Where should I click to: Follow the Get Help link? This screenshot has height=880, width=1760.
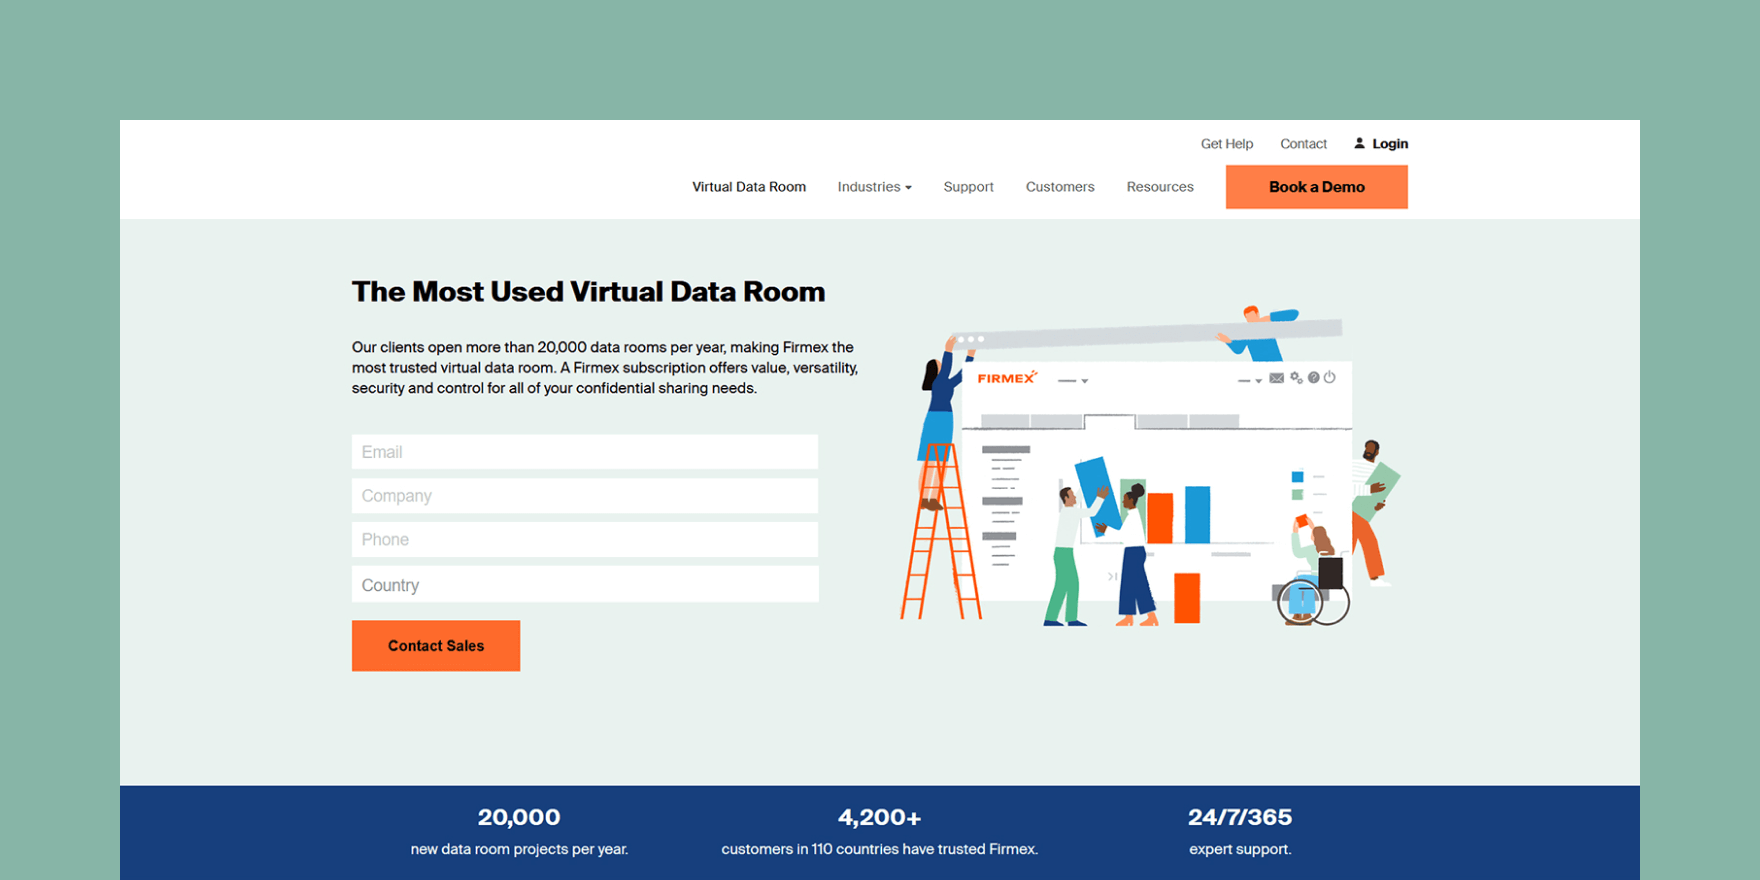point(1226,144)
